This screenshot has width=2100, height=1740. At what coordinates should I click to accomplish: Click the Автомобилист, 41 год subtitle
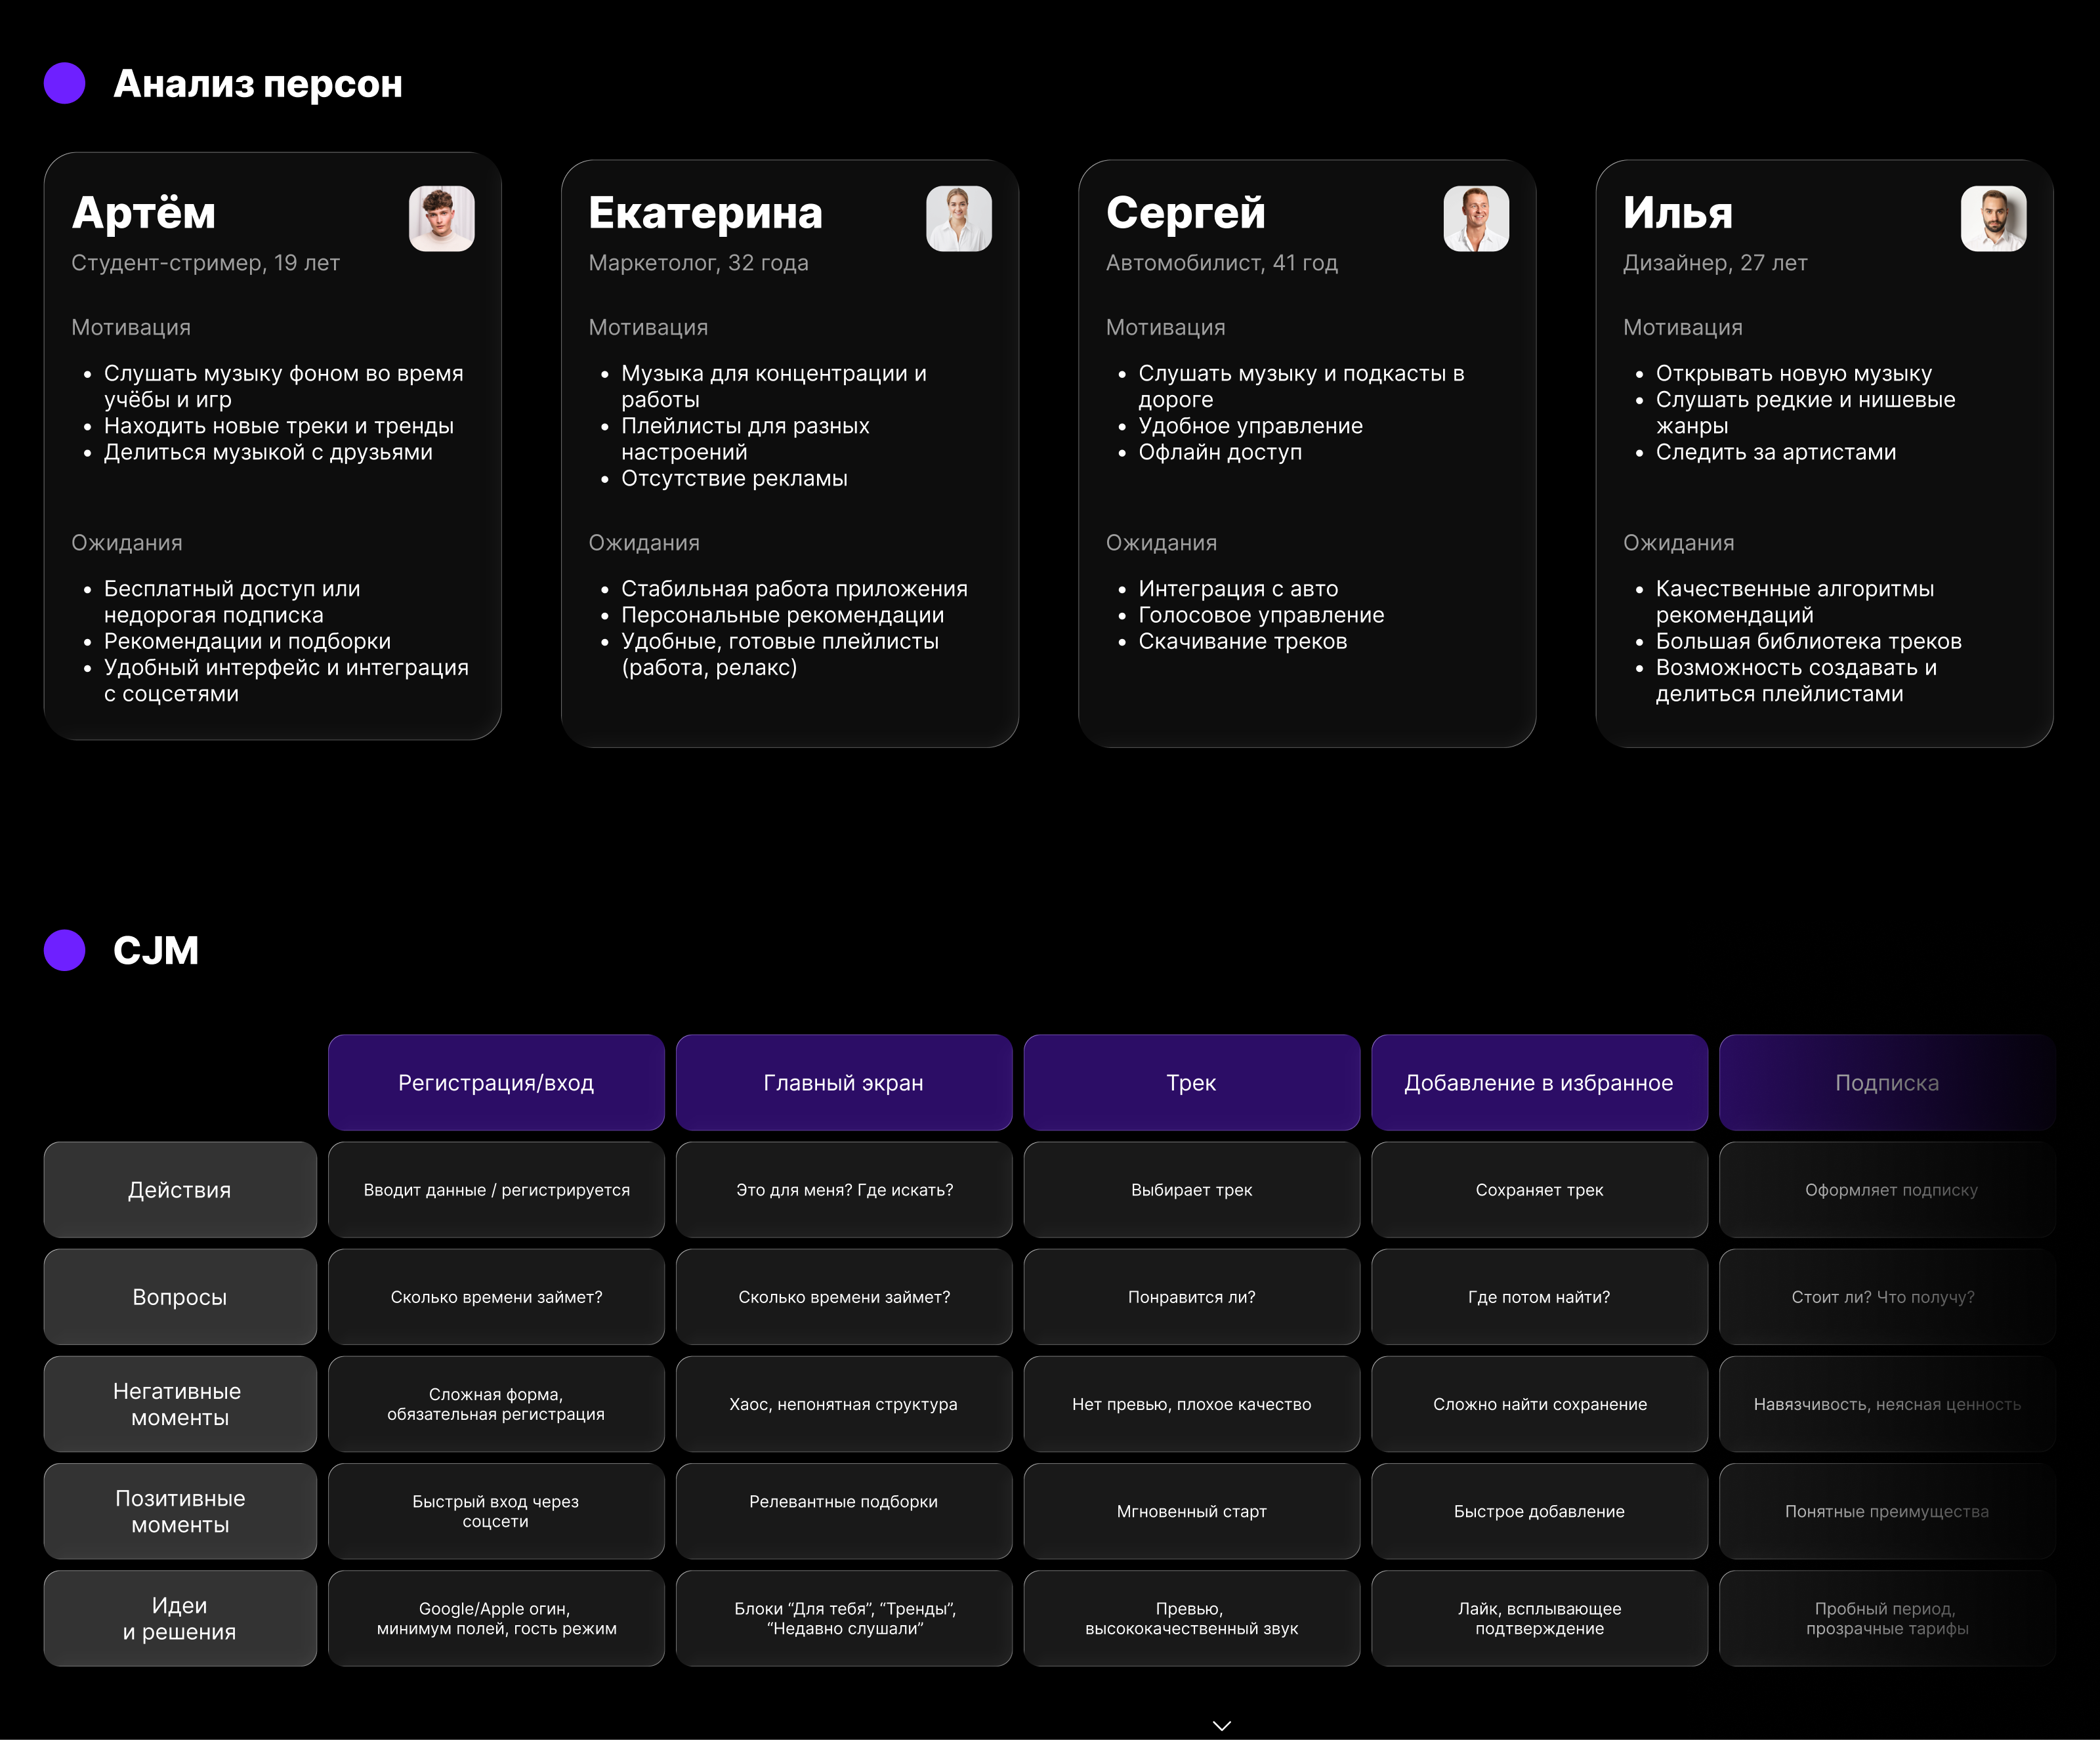click(1221, 263)
